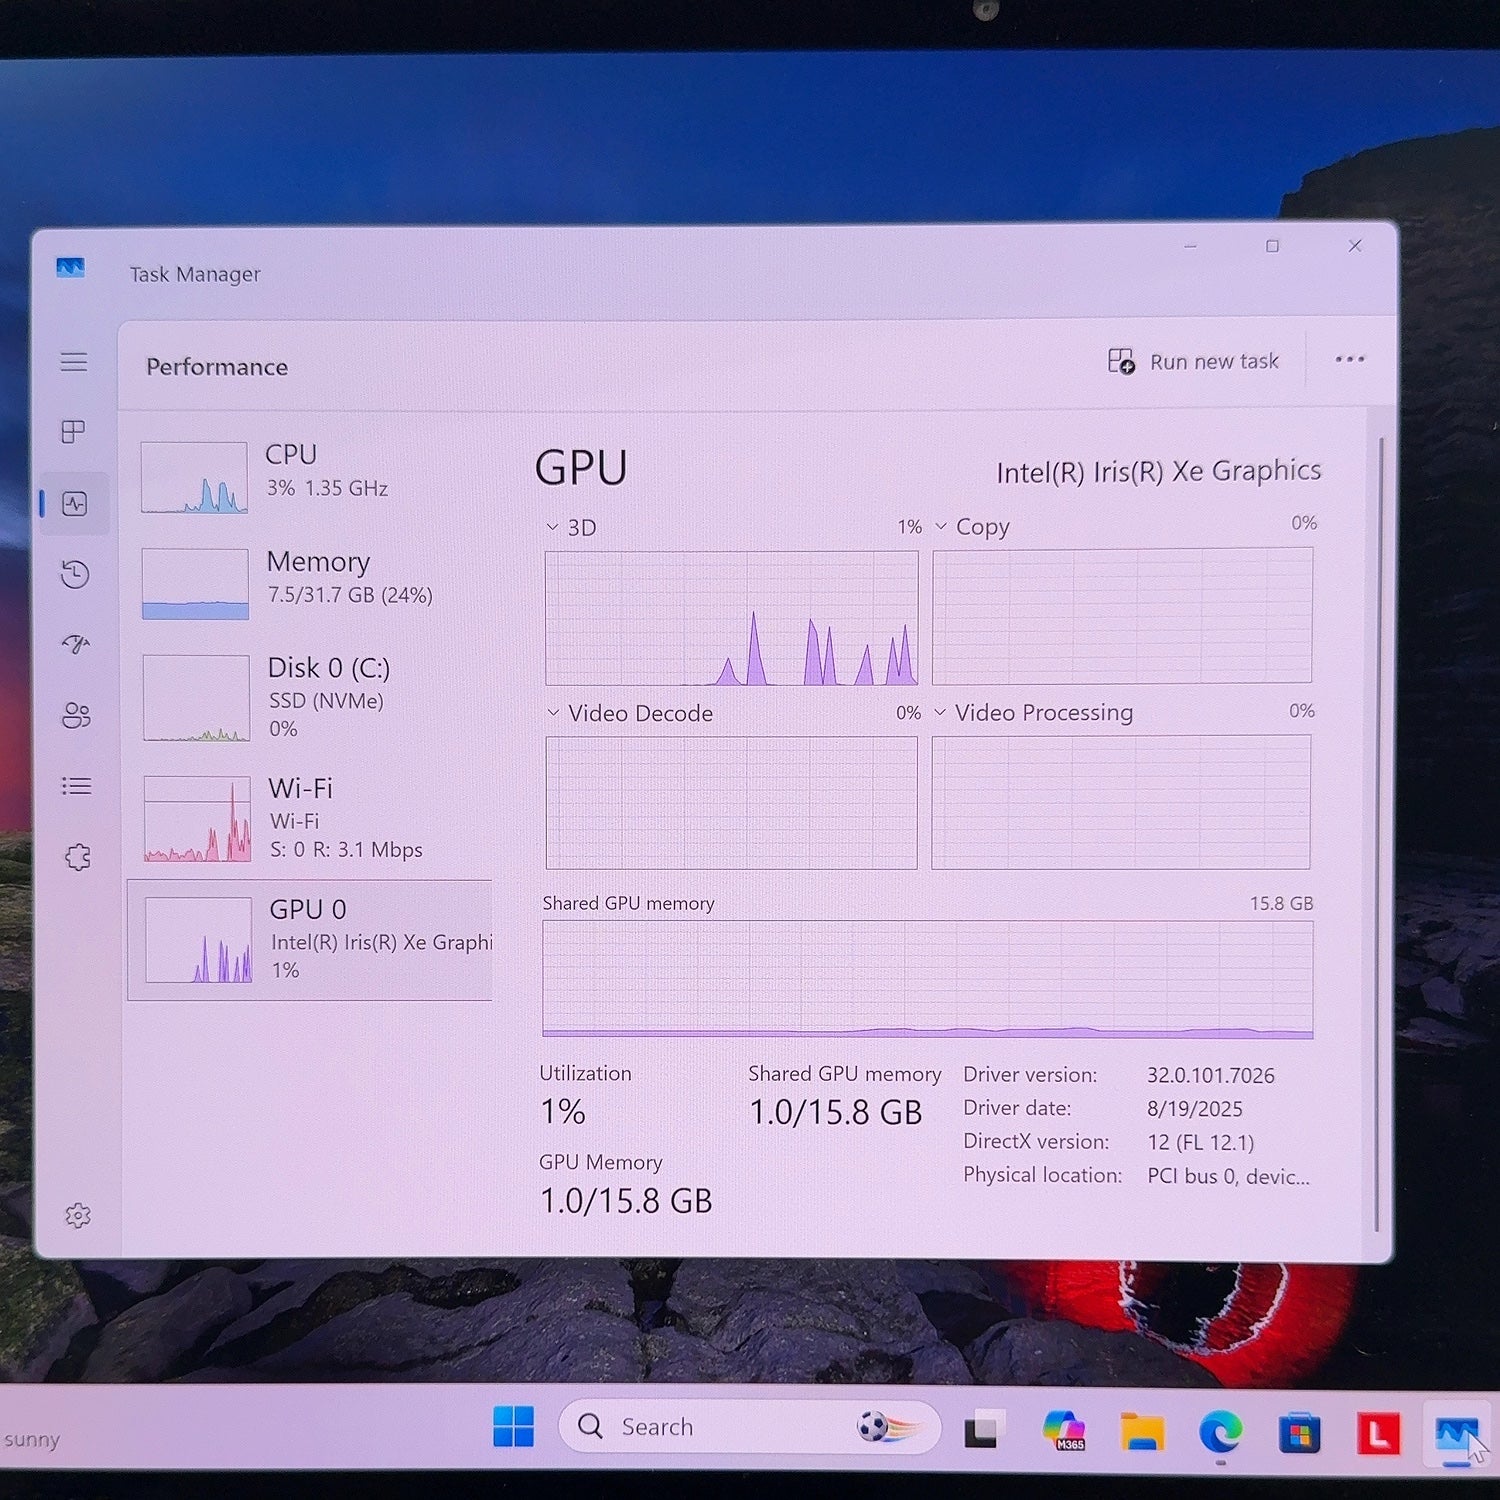Open the sunny weather widget
Screen dimensions: 1500x1500
click(32, 1440)
